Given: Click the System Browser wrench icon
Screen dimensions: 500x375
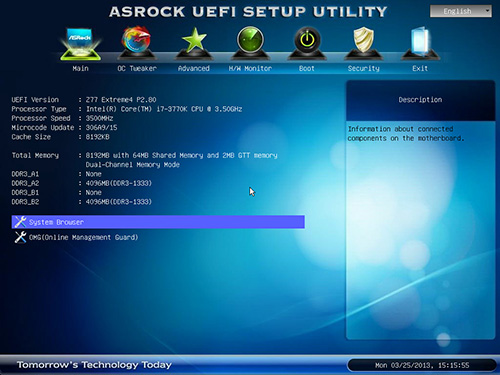Looking at the screenshot, I should tap(20, 222).
